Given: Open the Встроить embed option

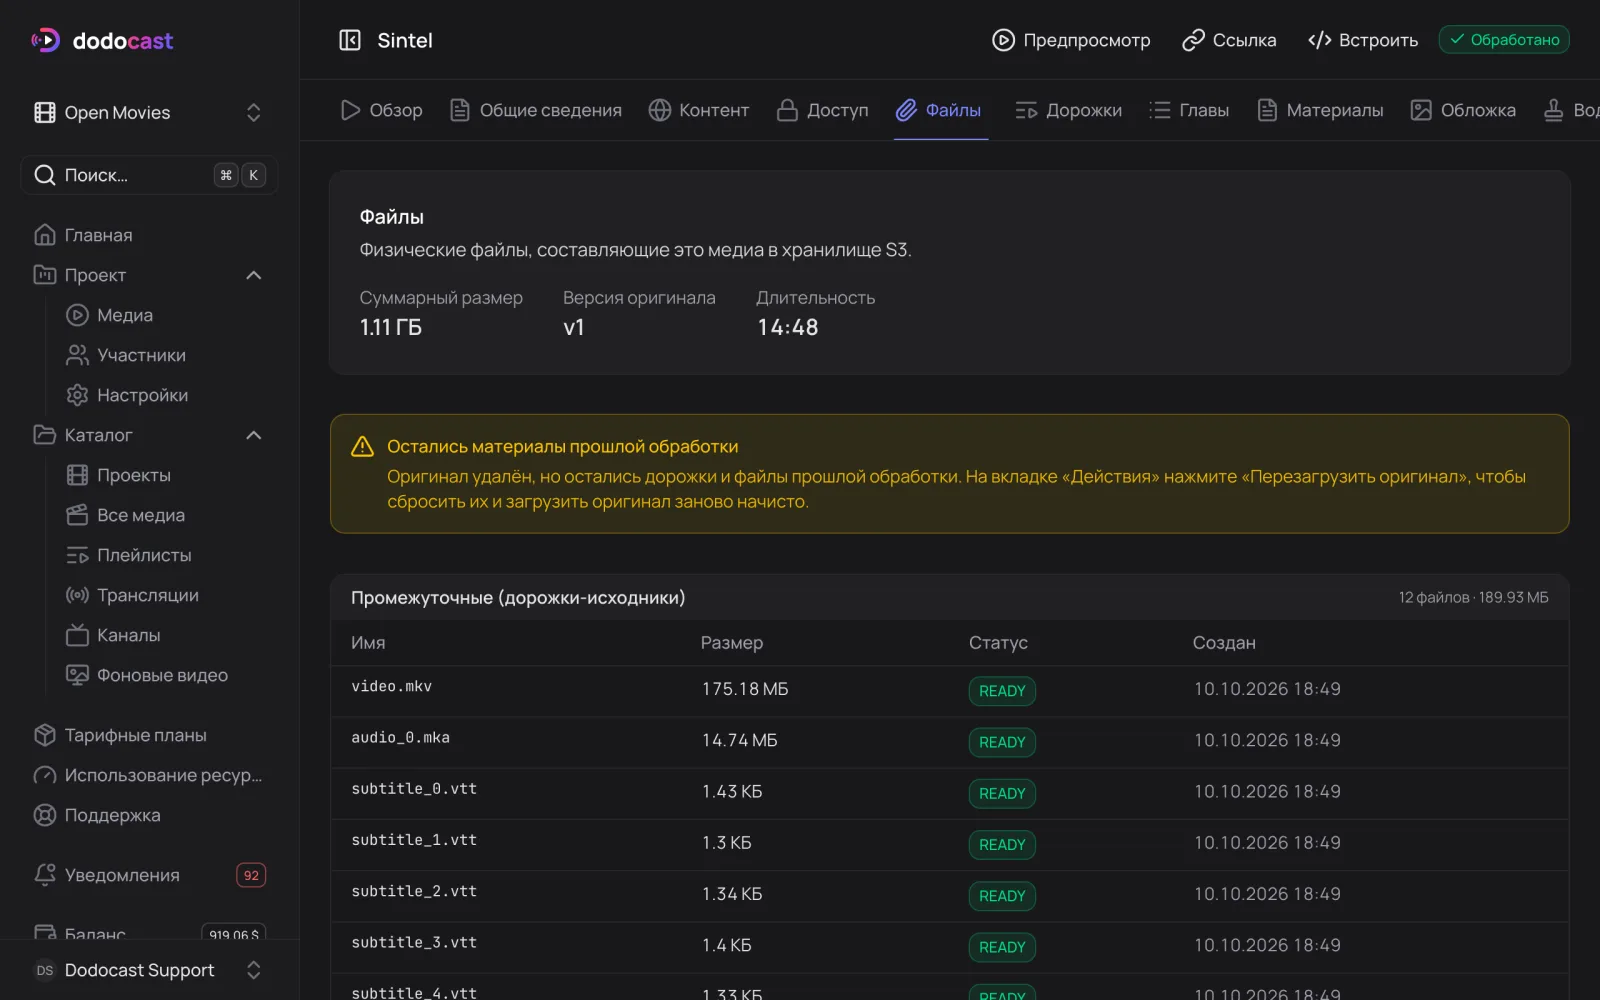Looking at the screenshot, I should 1363,40.
